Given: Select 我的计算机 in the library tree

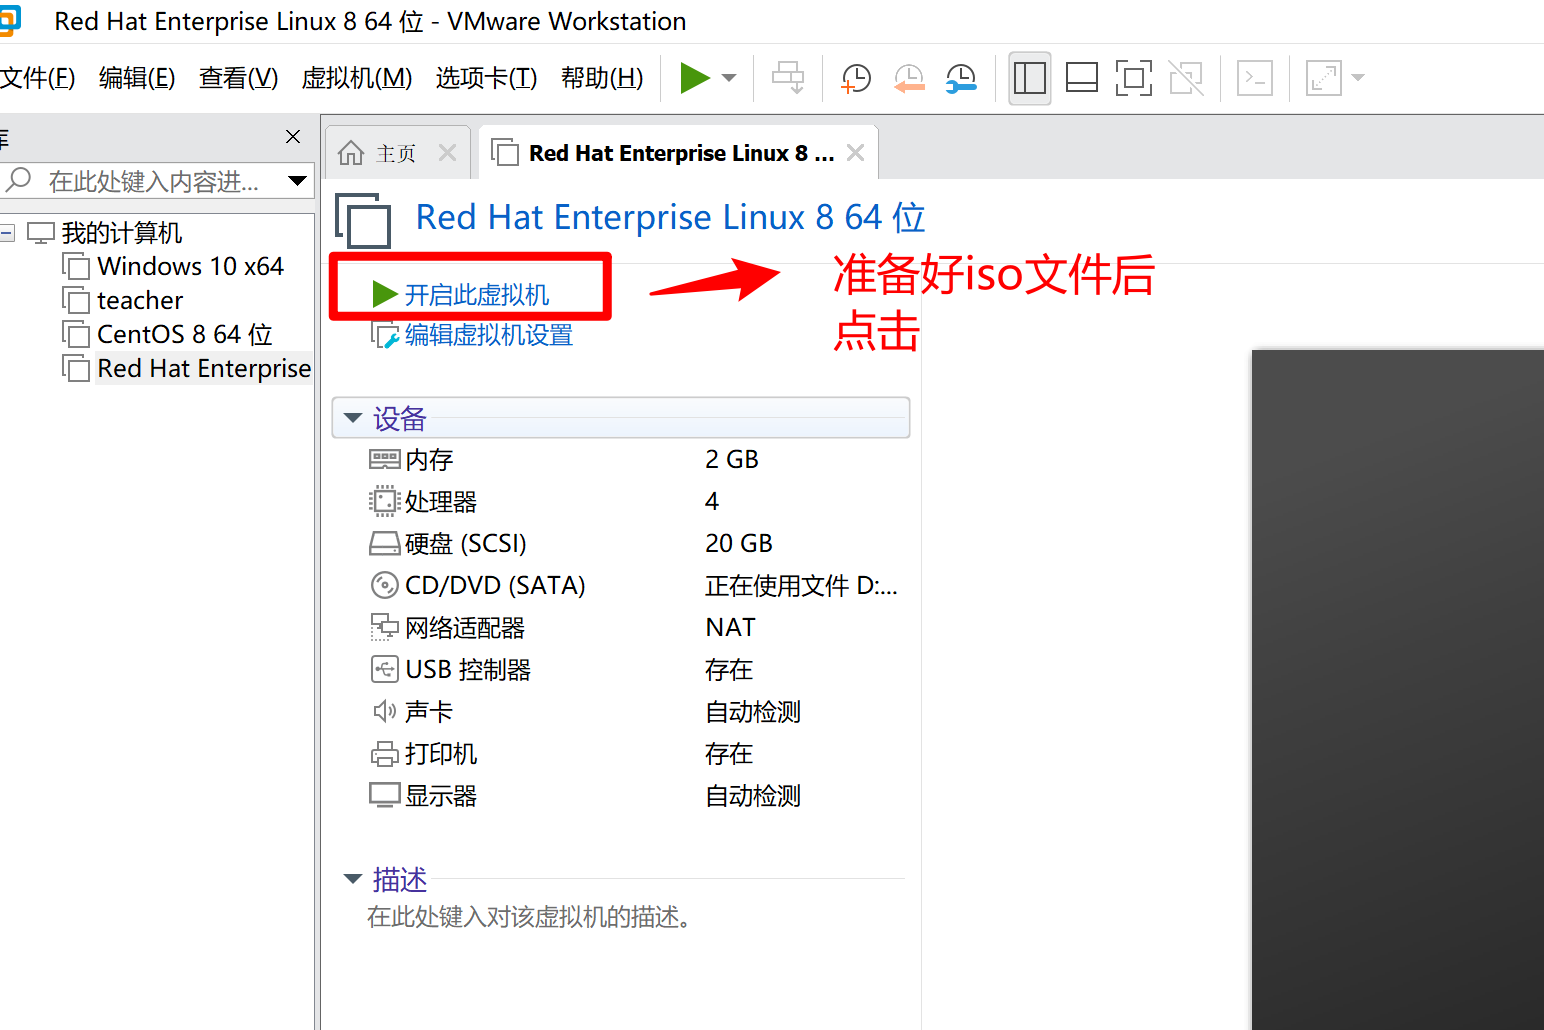Looking at the screenshot, I should (x=121, y=233).
